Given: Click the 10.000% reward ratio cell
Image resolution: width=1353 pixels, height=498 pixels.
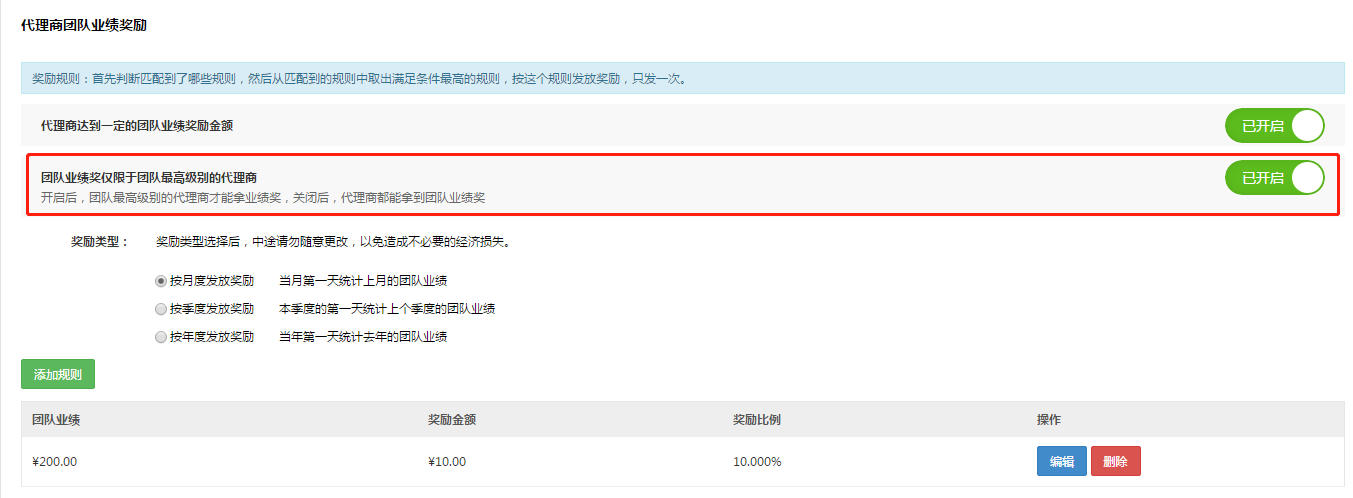Looking at the screenshot, I should (x=757, y=462).
